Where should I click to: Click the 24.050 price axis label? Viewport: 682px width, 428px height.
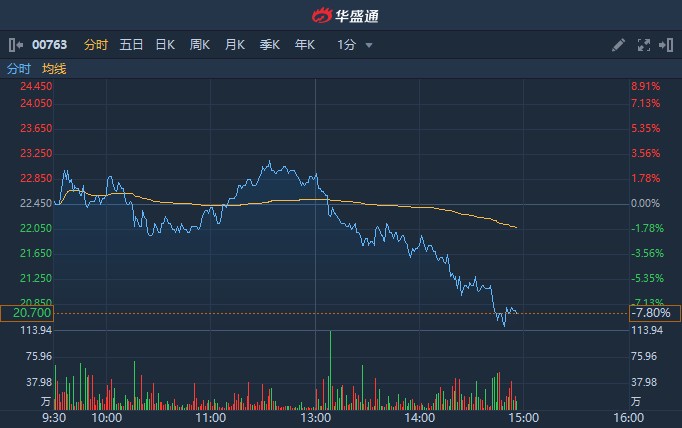(x=36, y=104)
